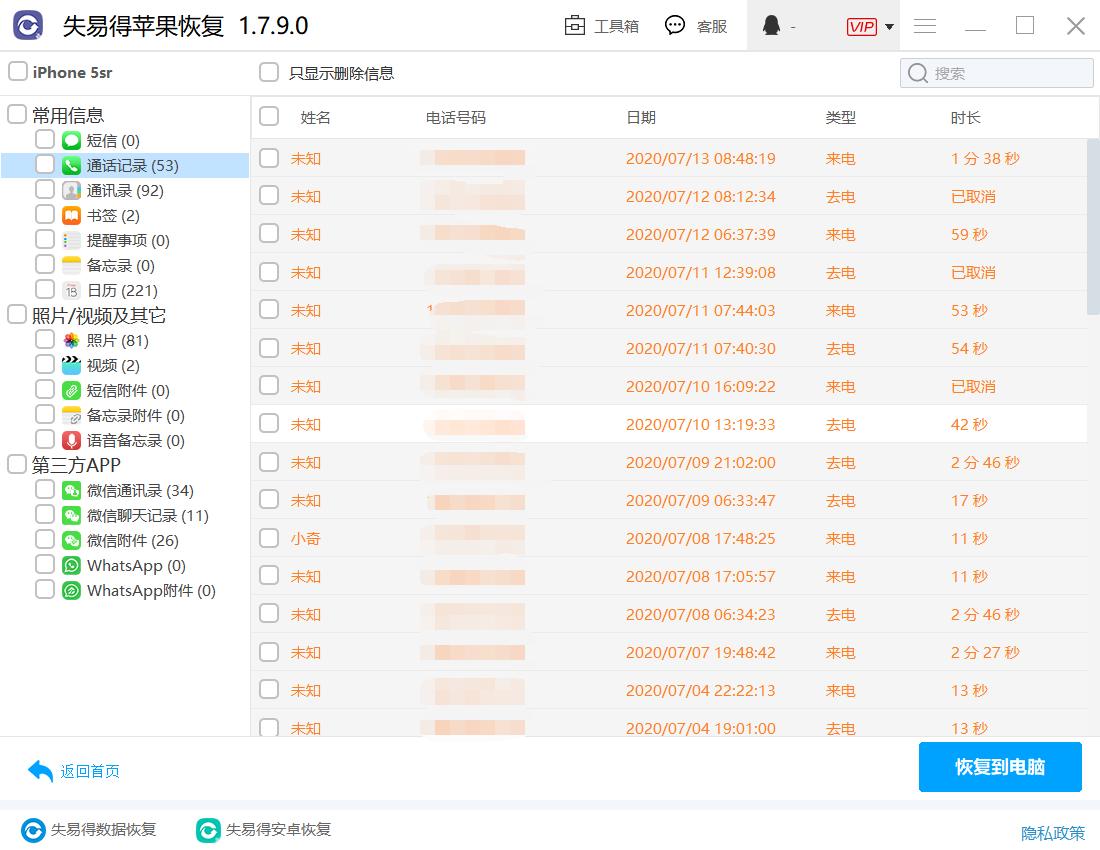Enable the 只显示删除信息 filter checkbox

(x=268, y=72)
